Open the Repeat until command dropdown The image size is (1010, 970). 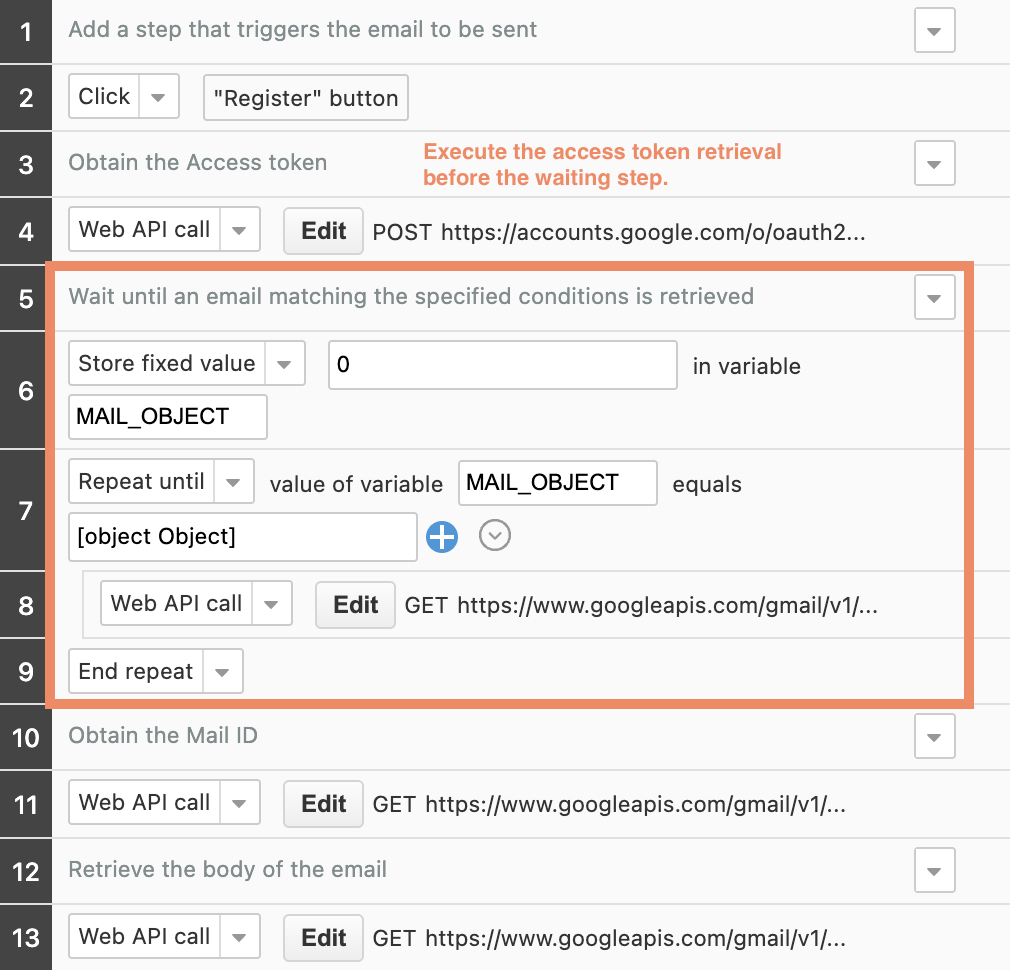(x=234, y=482)
